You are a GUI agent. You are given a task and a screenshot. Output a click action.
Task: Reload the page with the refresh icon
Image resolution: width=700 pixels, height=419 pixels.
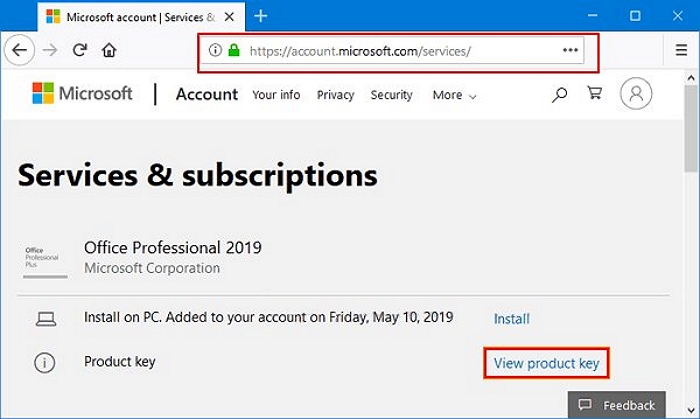click(x=80, y=50)
